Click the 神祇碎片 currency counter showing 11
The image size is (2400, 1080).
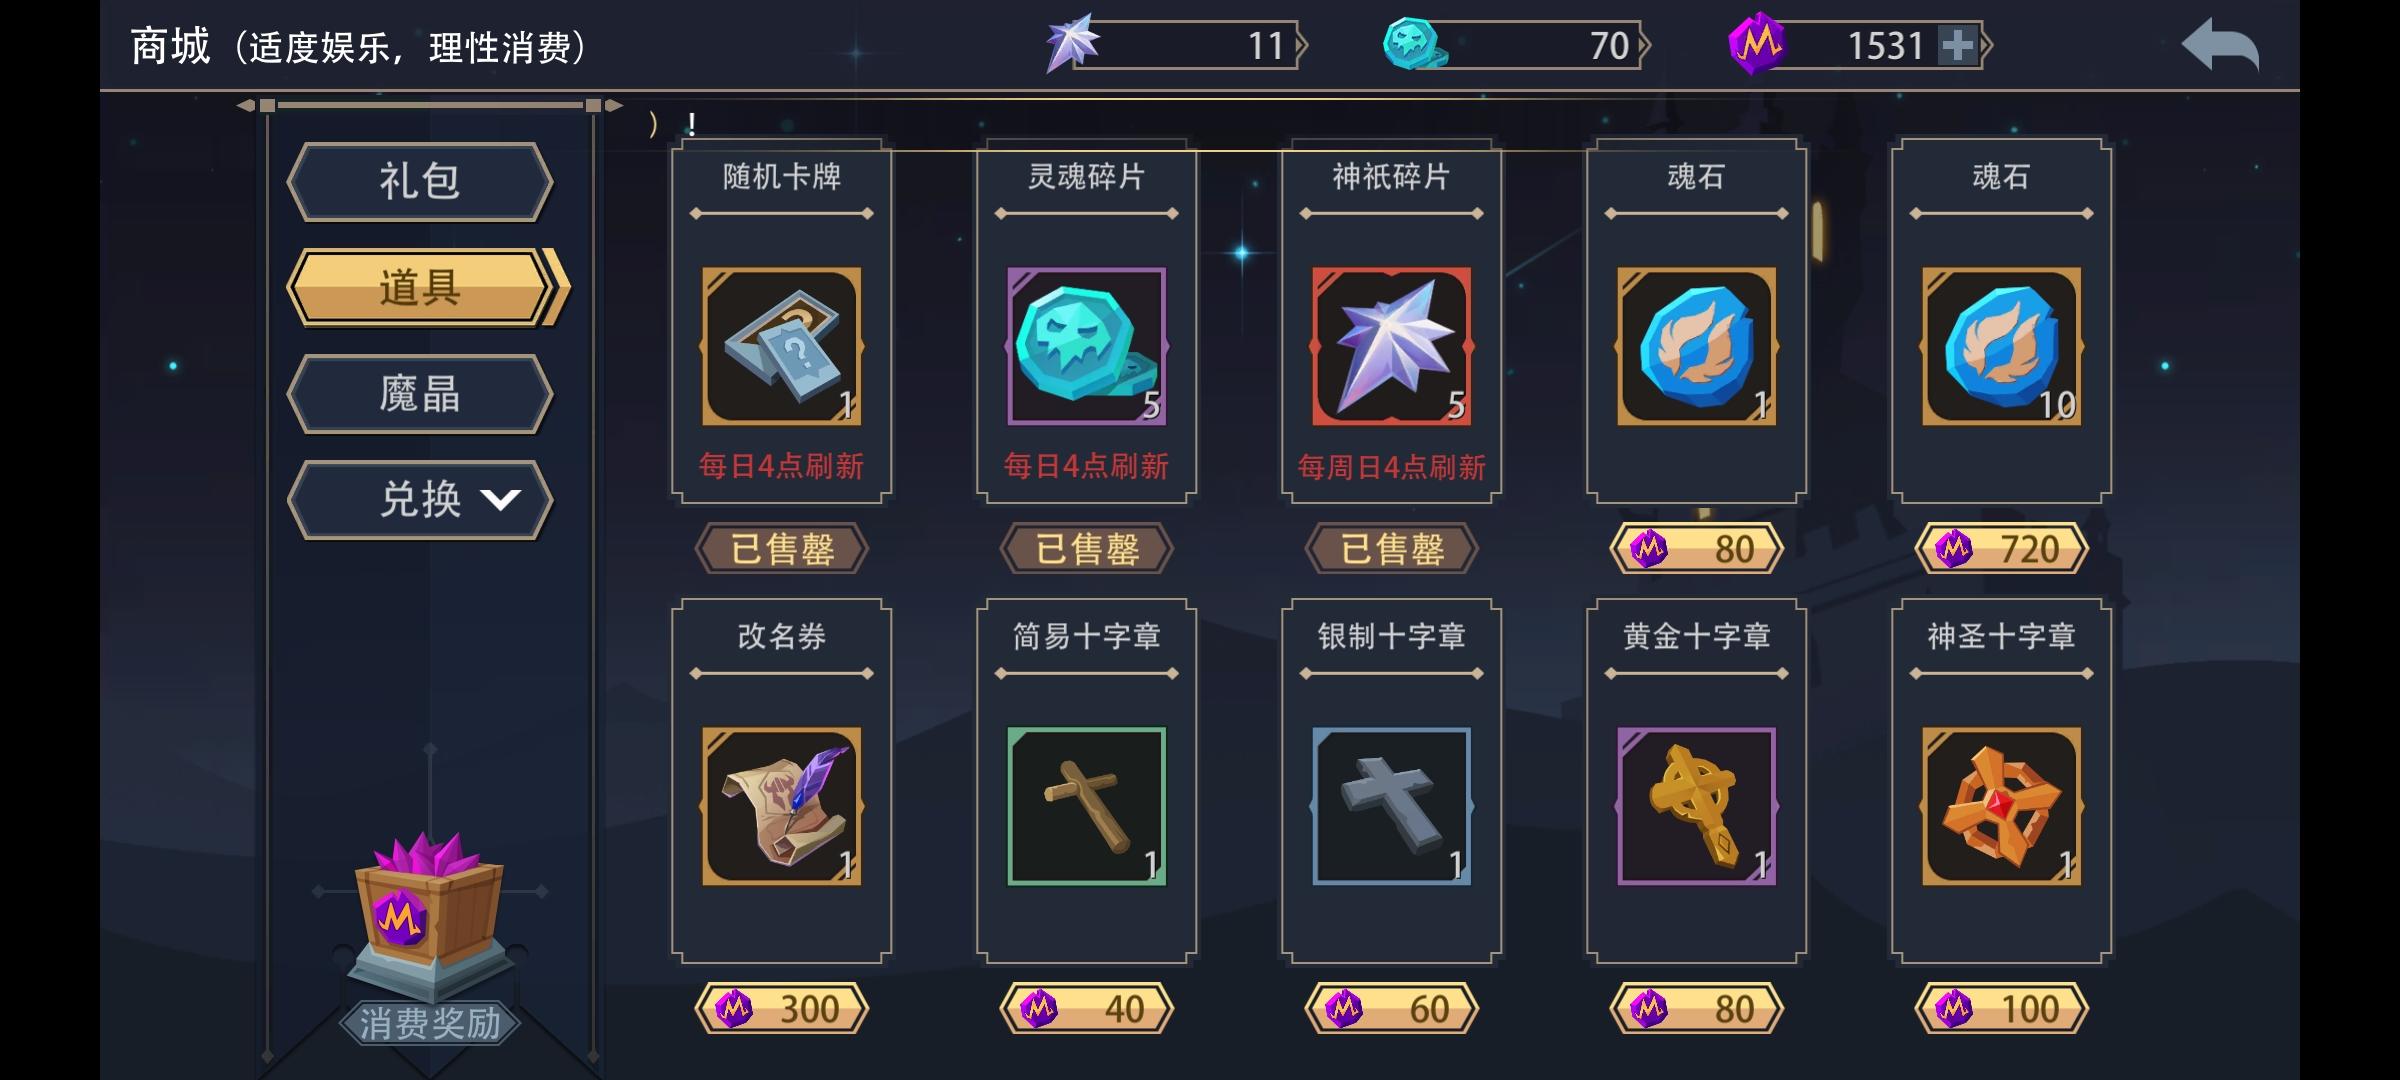click(1175, 45)
